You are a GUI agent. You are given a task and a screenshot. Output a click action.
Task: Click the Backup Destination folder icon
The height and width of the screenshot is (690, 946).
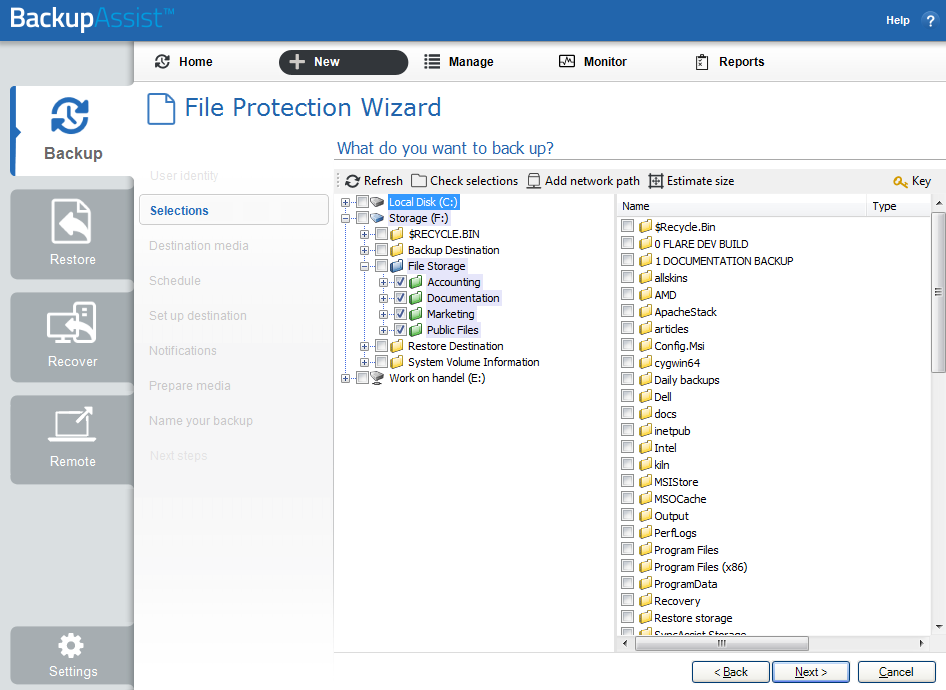[x=397, y=250]
